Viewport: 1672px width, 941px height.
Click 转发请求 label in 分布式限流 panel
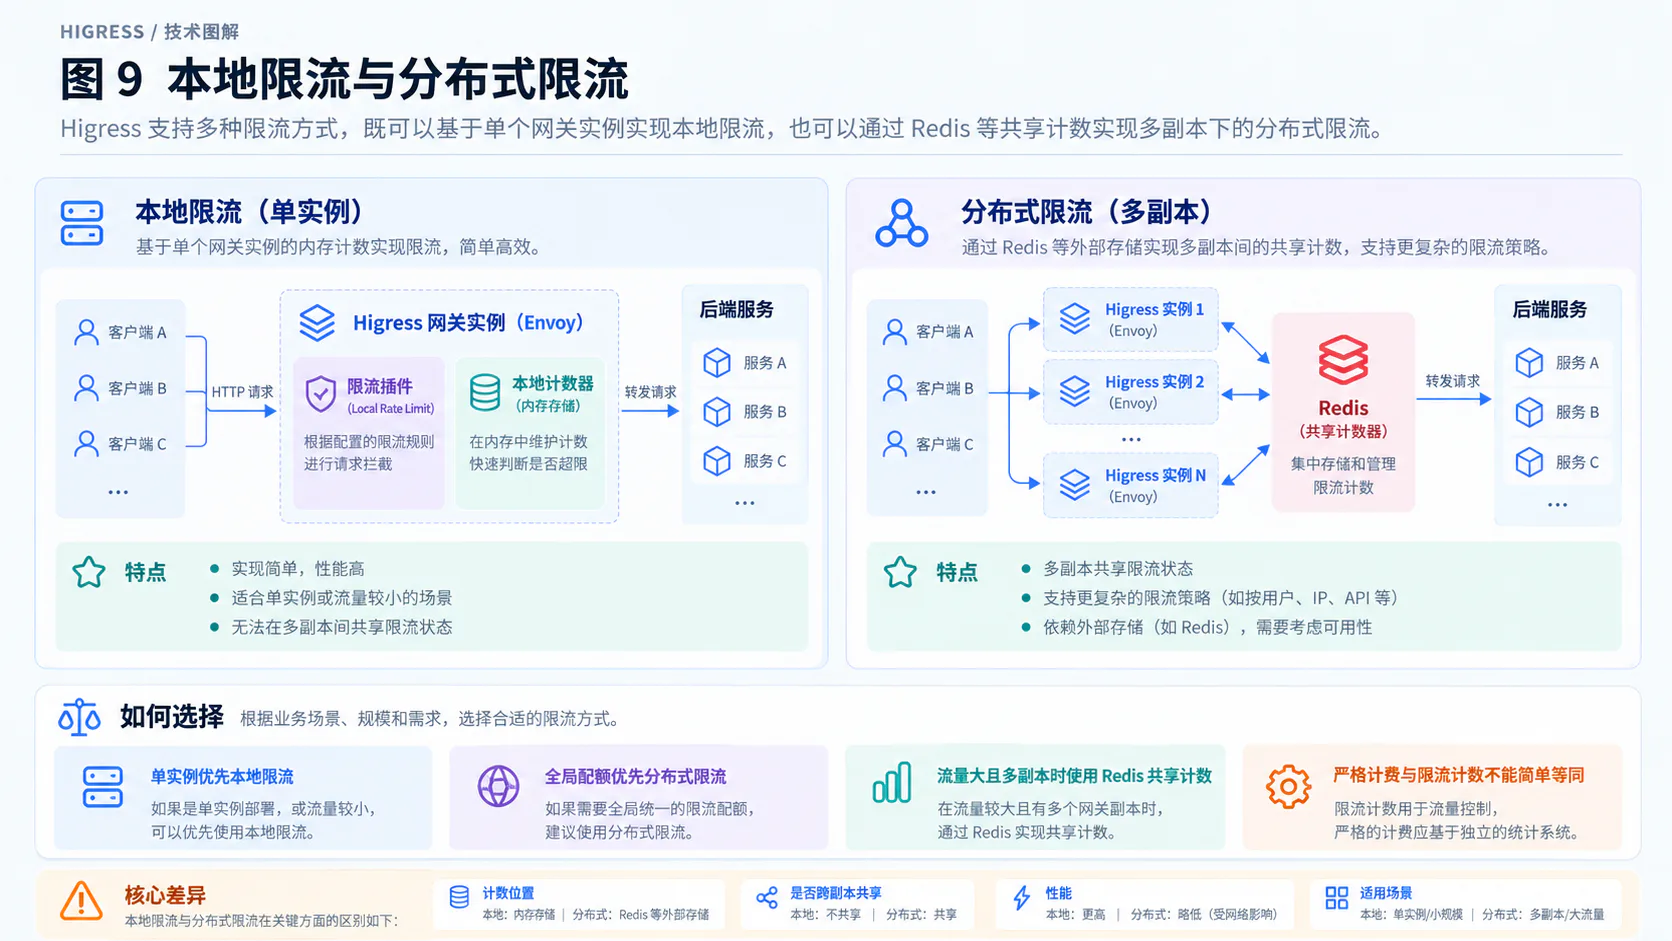click(1453, 381)
